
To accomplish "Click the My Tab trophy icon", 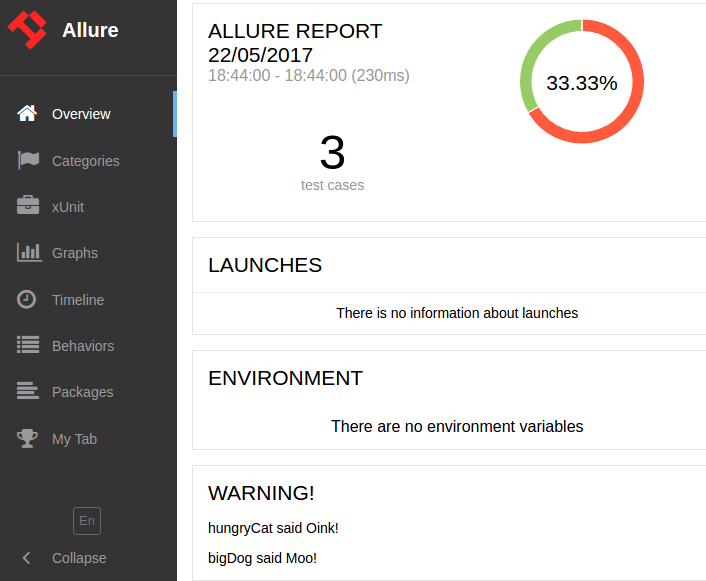I will 27,438.
